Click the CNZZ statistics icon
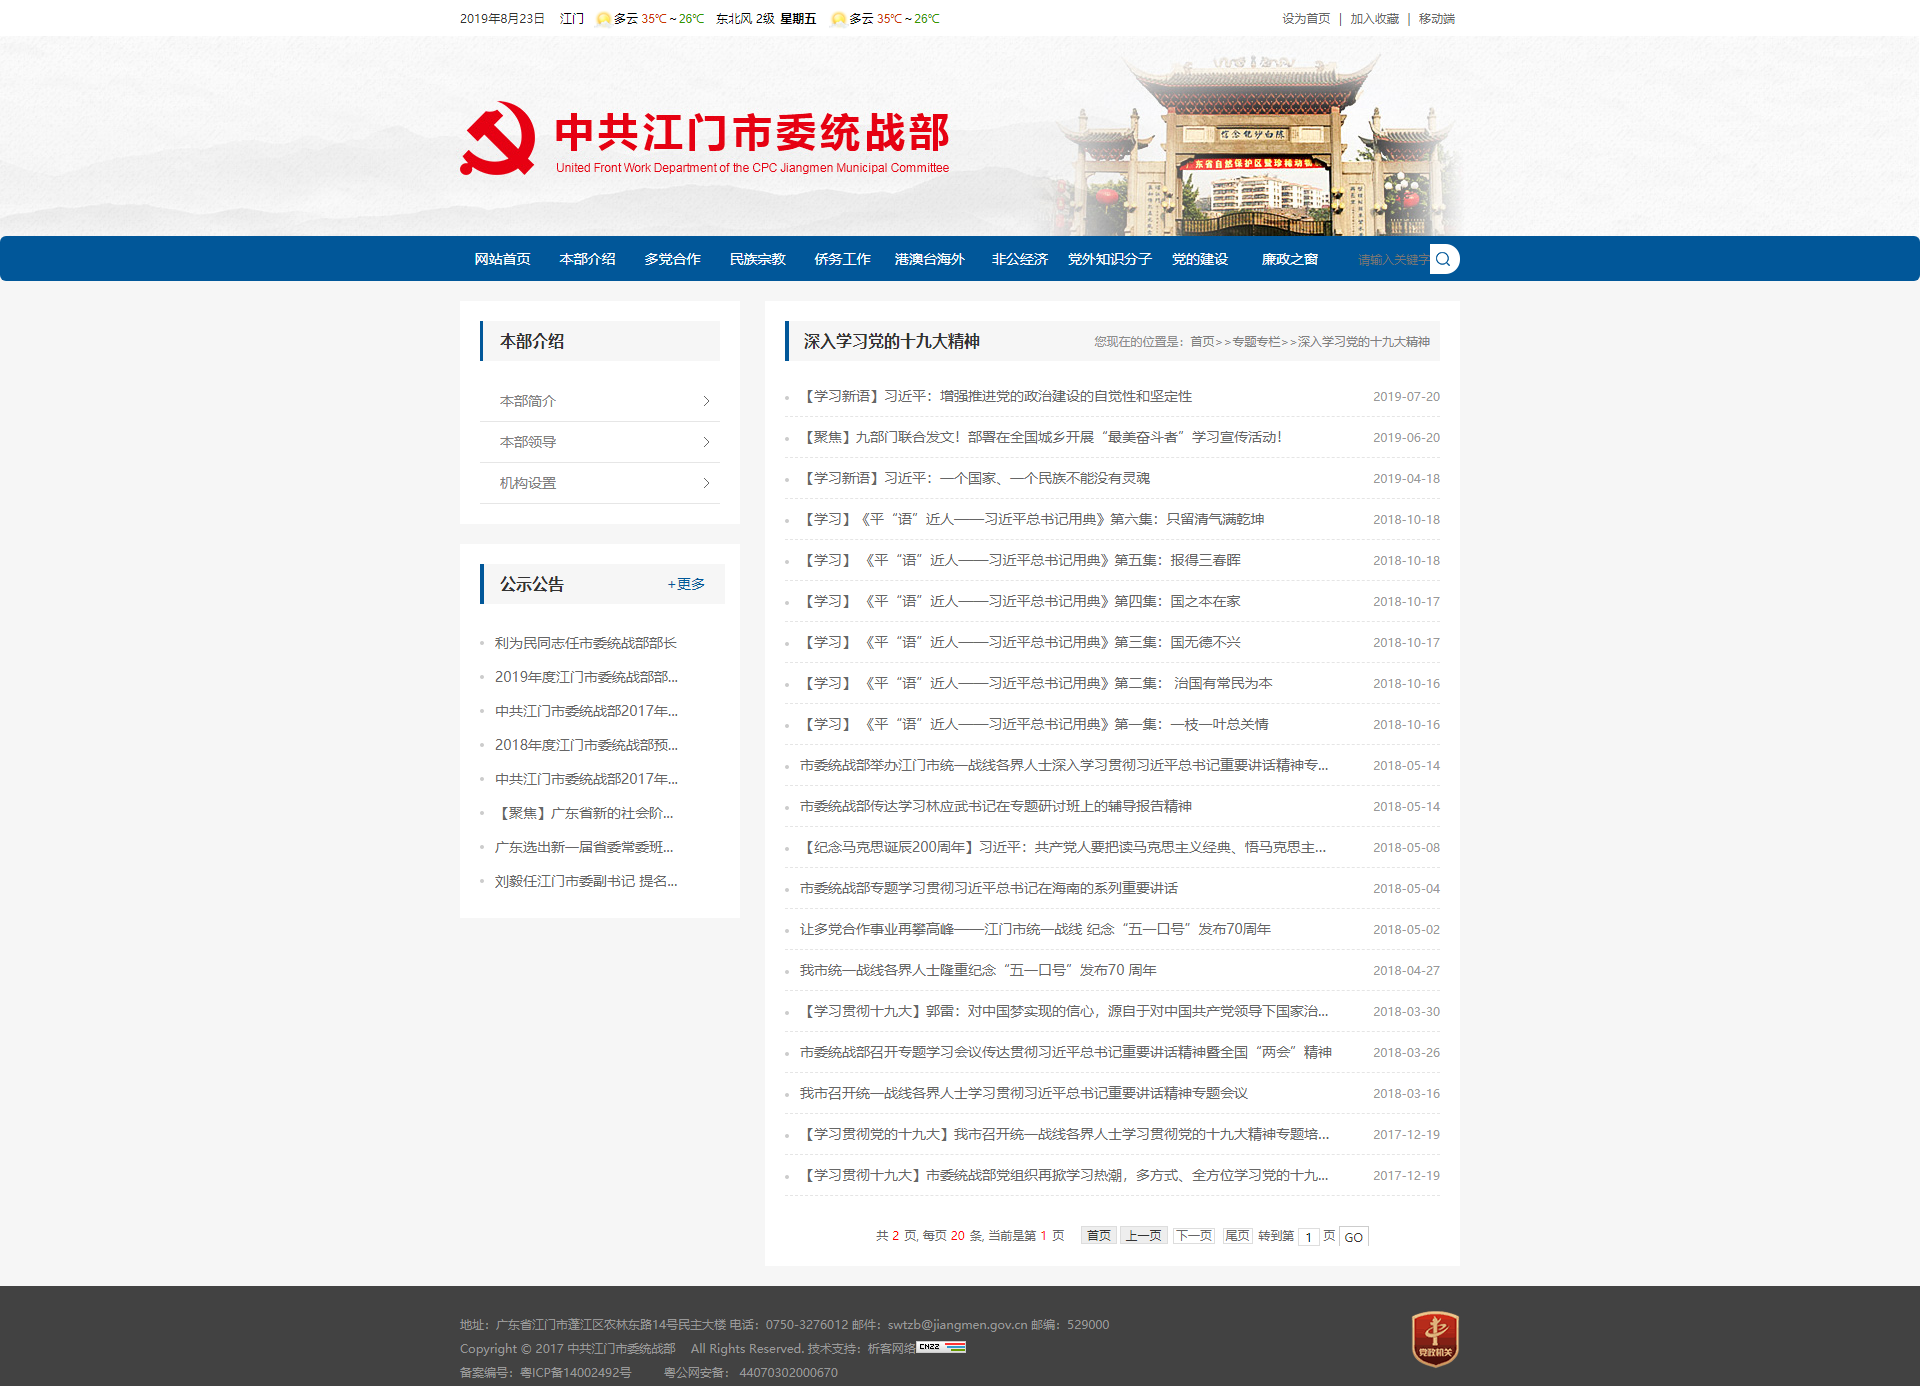This screenshot has width=1920, height=1386. pos(940,1347)
